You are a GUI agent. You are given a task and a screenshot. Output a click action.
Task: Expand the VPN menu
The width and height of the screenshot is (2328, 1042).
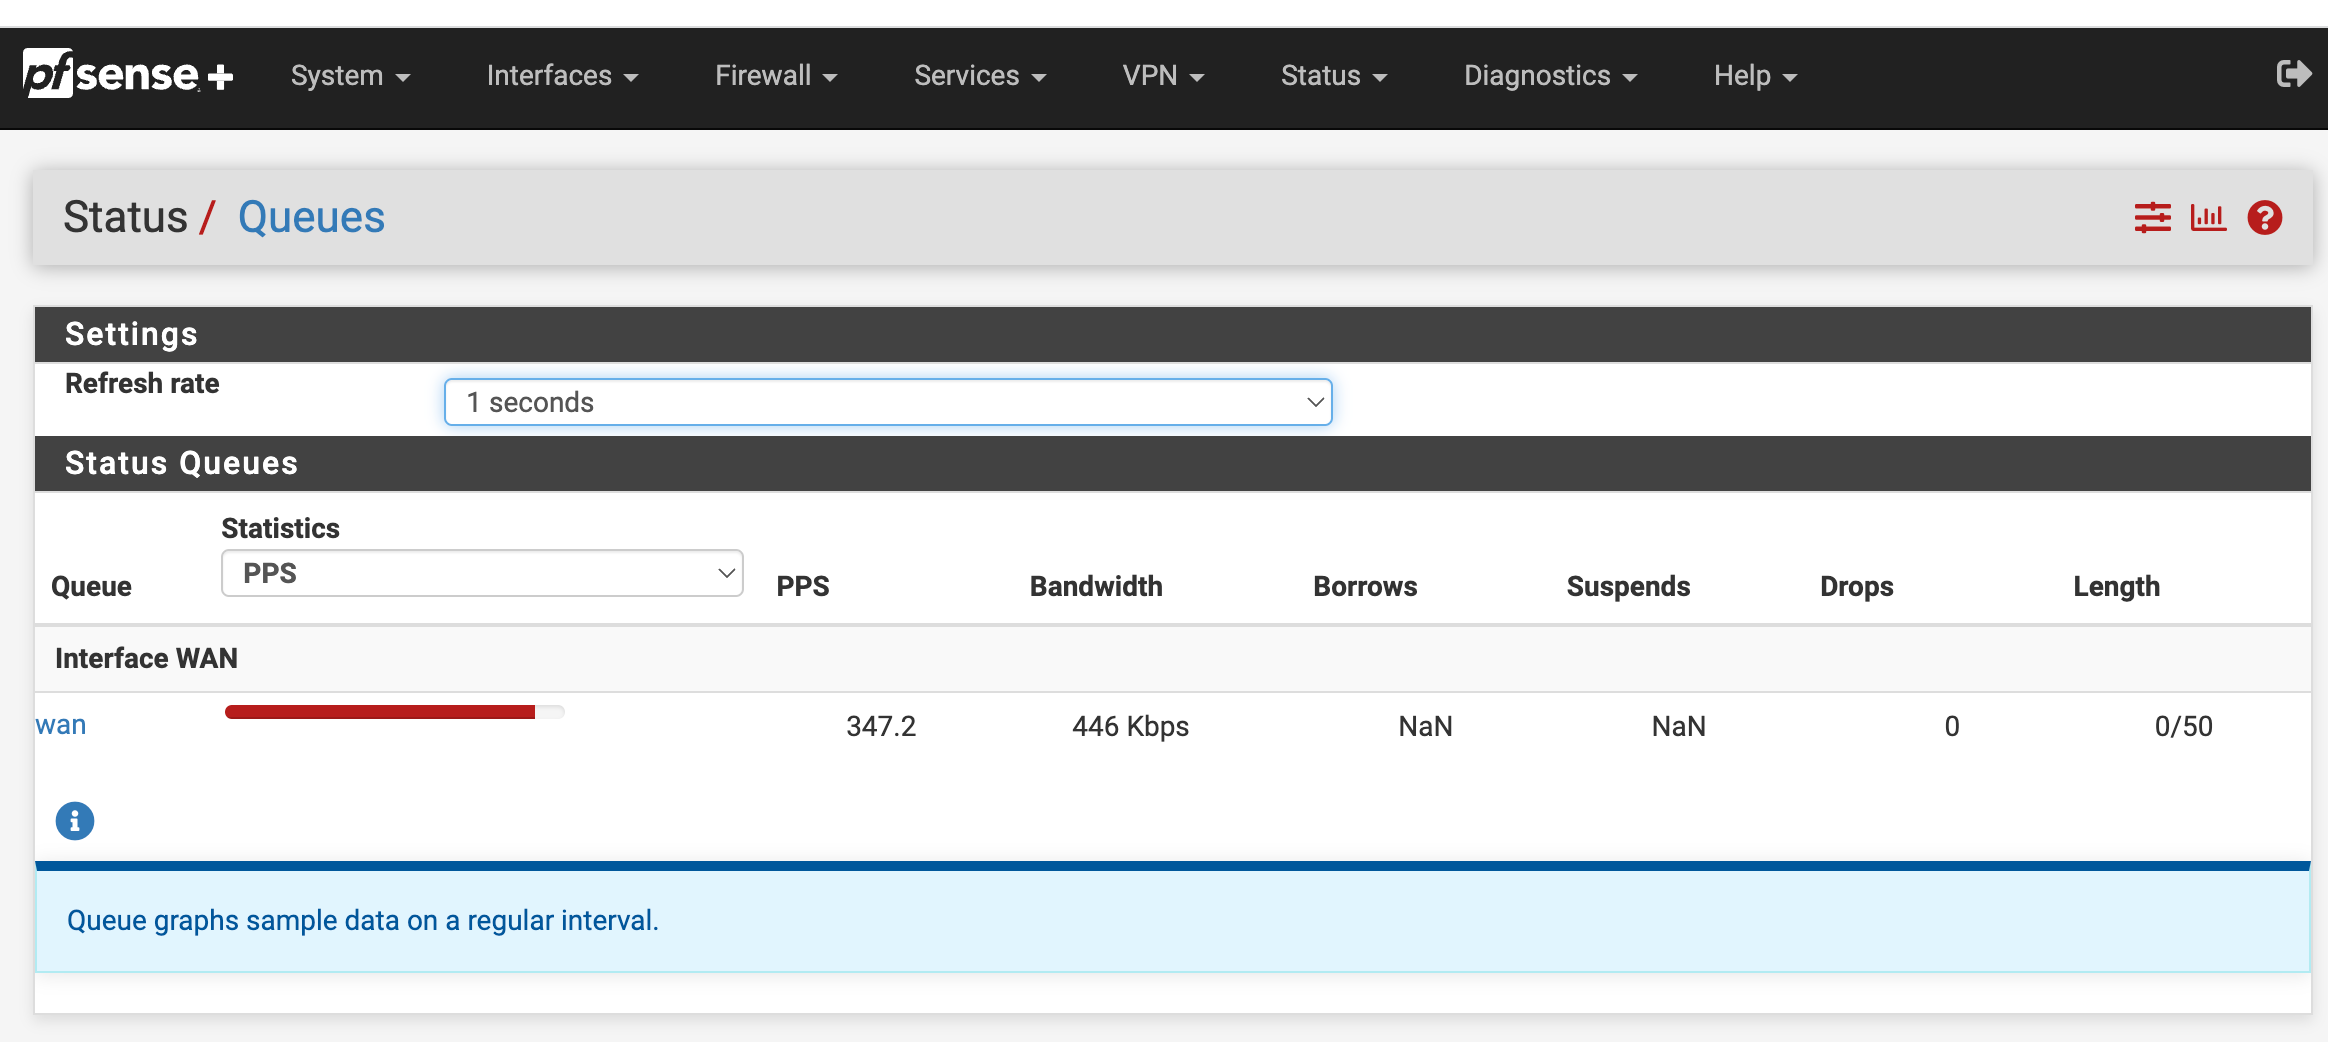(x=1163, y=76)
